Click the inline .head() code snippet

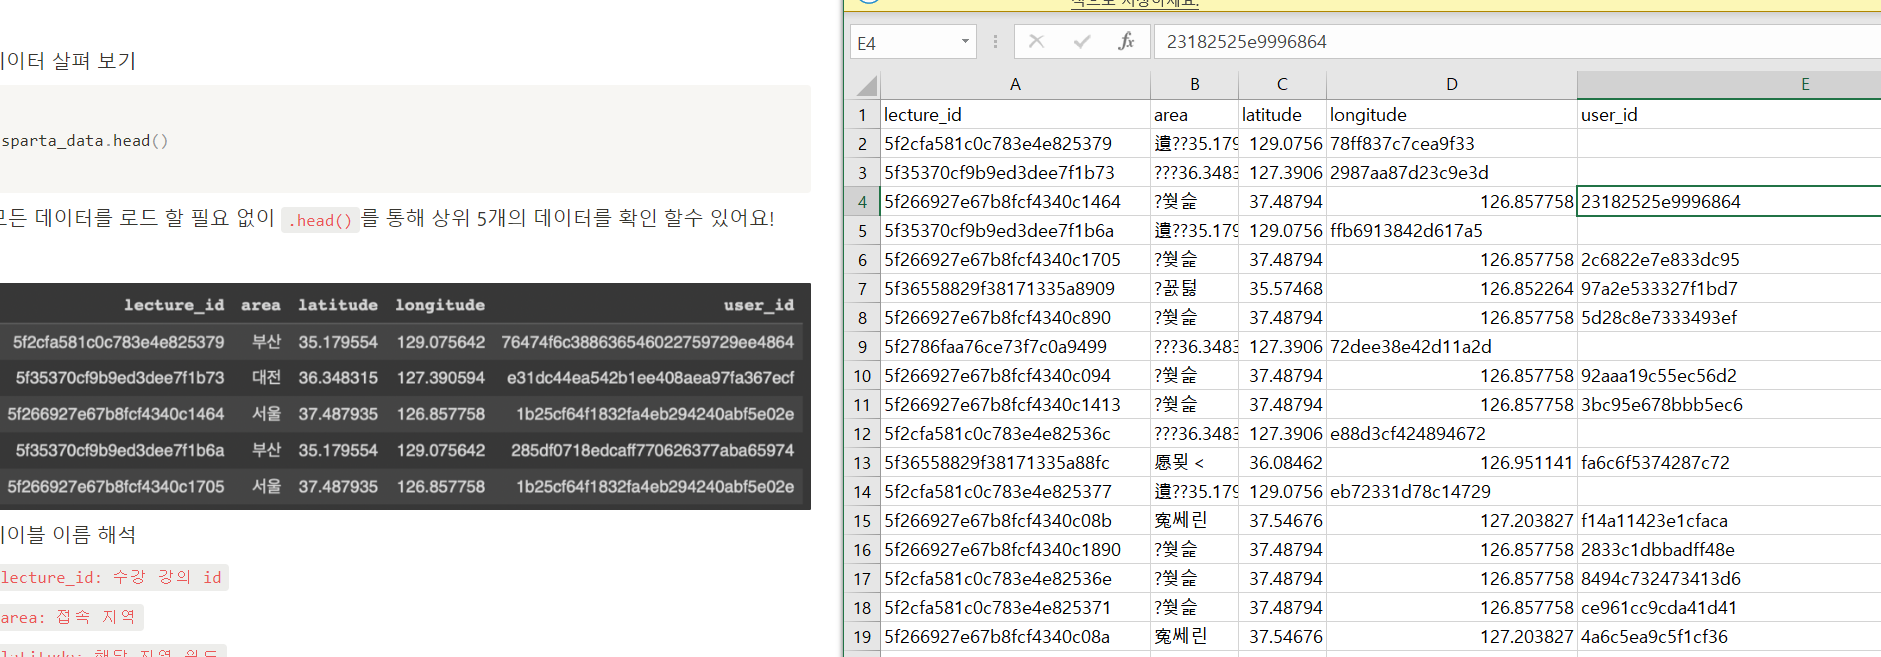[x=321, y=220]
